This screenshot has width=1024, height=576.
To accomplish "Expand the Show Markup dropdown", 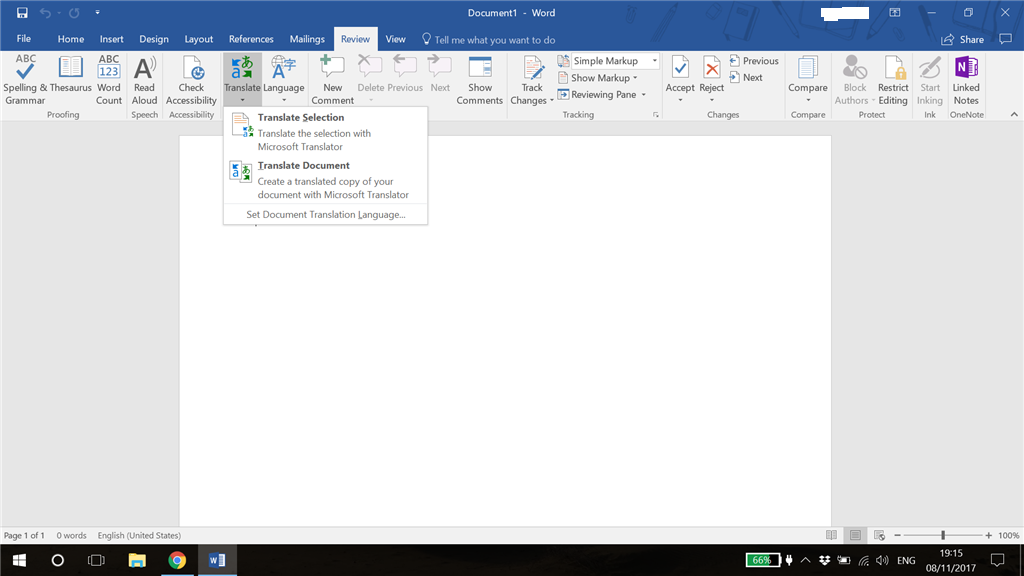I will point(598,78).
